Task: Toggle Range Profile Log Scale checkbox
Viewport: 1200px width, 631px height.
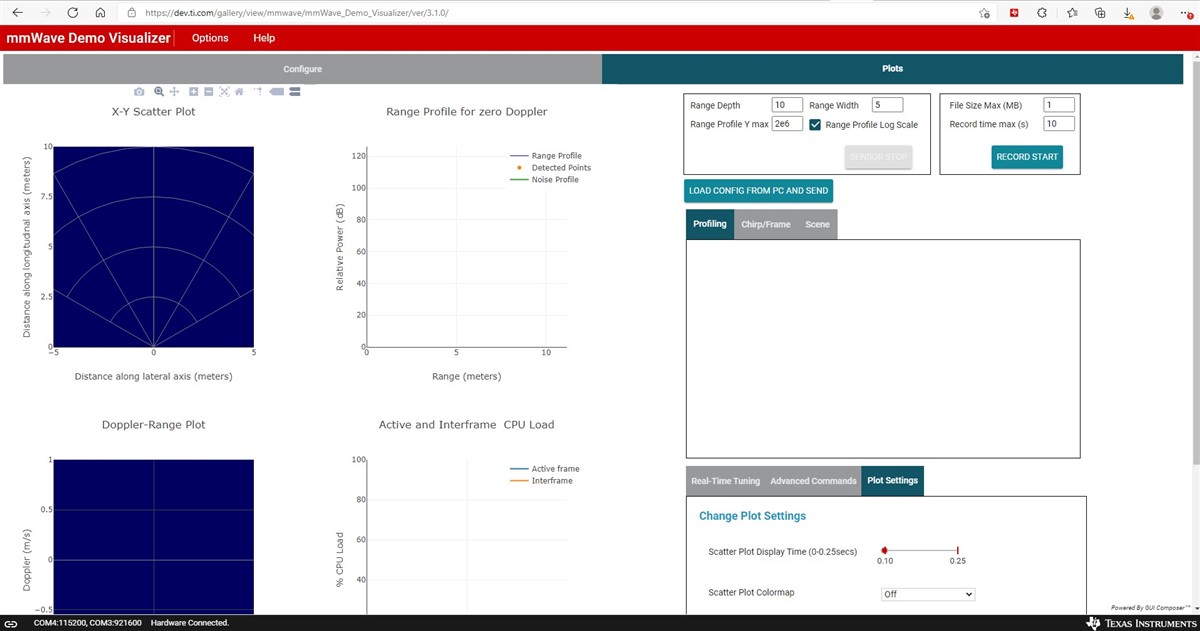Action: [815, 124]
